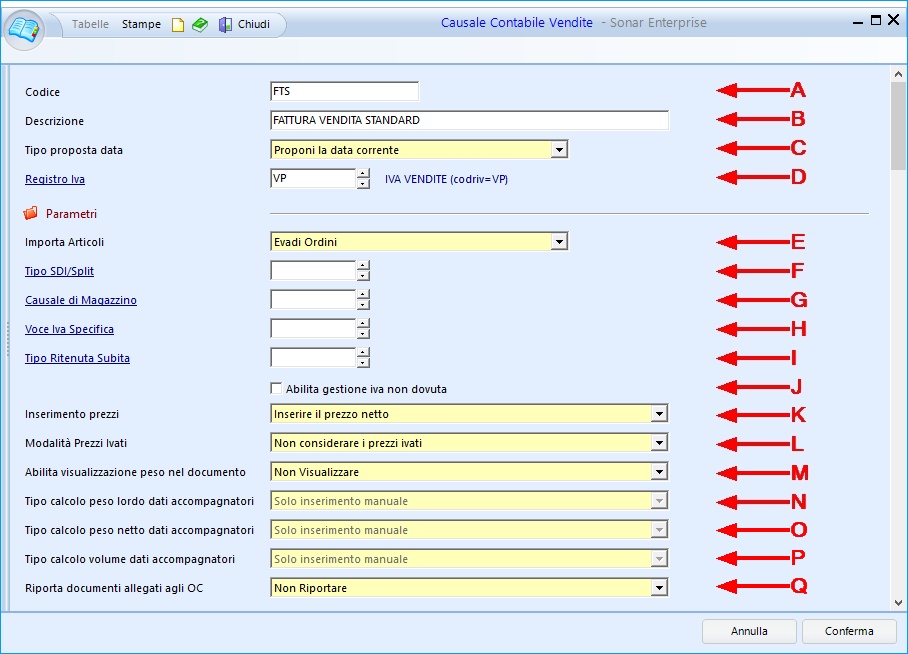Open the green book manual icon
The width and height of the screenshot is (908, 654).
coord(200,25)
